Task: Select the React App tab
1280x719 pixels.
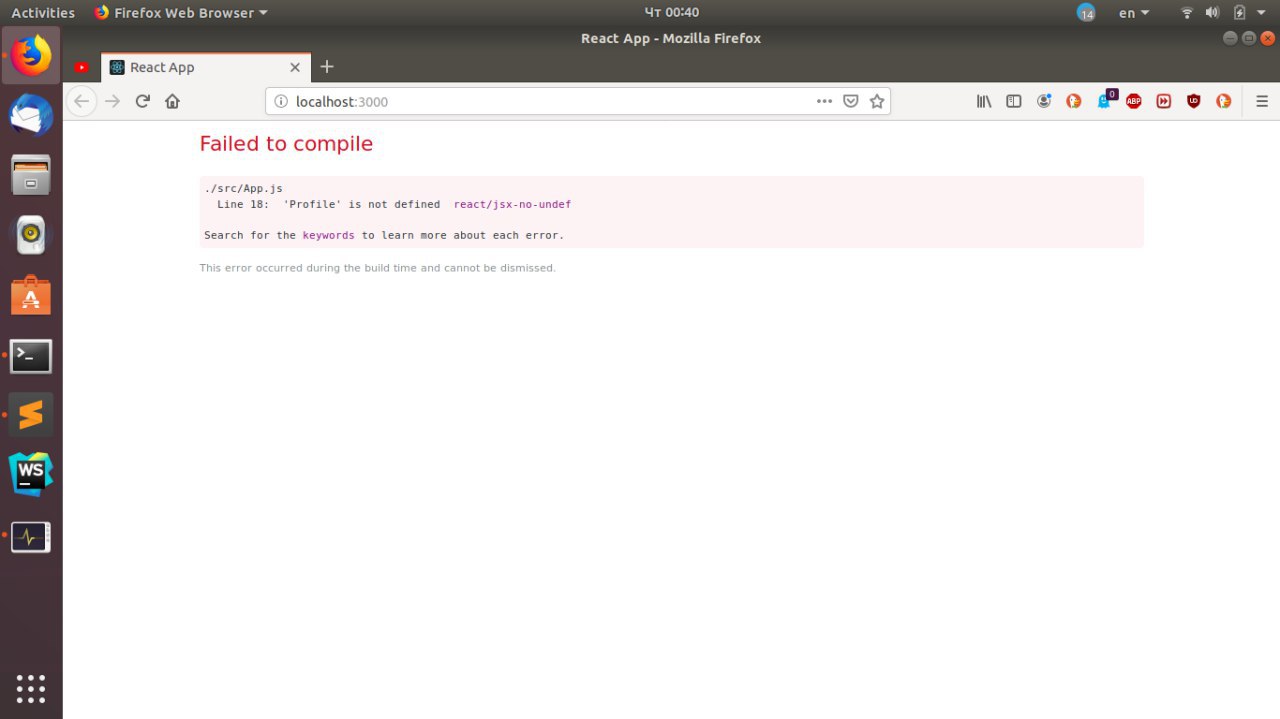Action: point(205,67)
